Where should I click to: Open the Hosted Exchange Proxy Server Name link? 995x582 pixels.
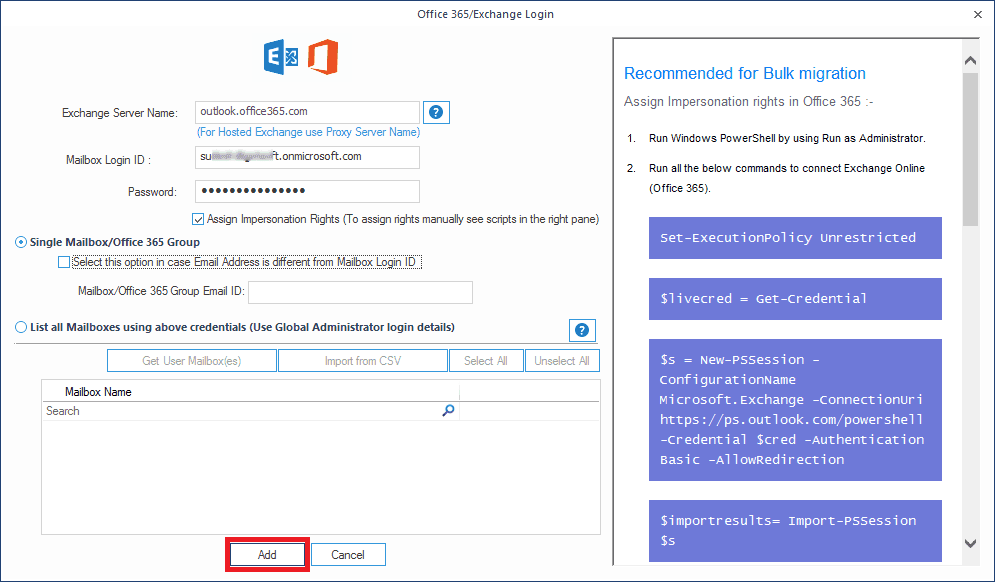[307, 132]
